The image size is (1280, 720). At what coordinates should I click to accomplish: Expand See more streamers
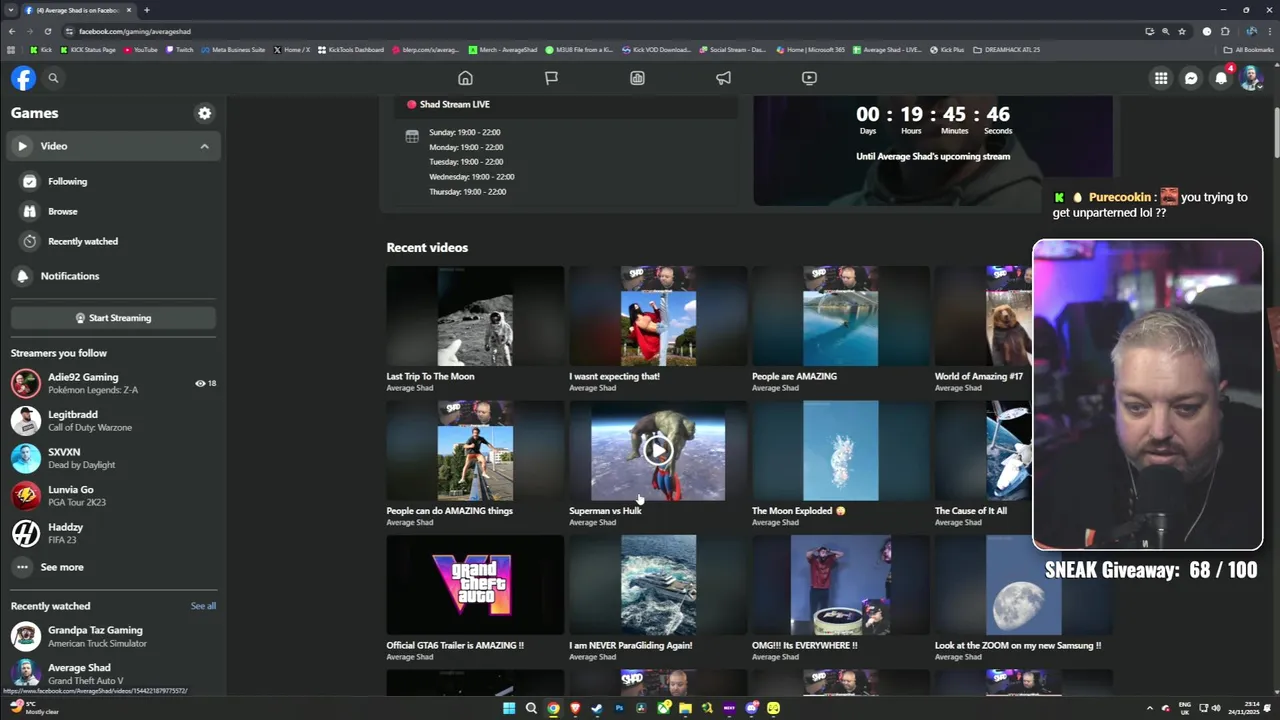113,567
